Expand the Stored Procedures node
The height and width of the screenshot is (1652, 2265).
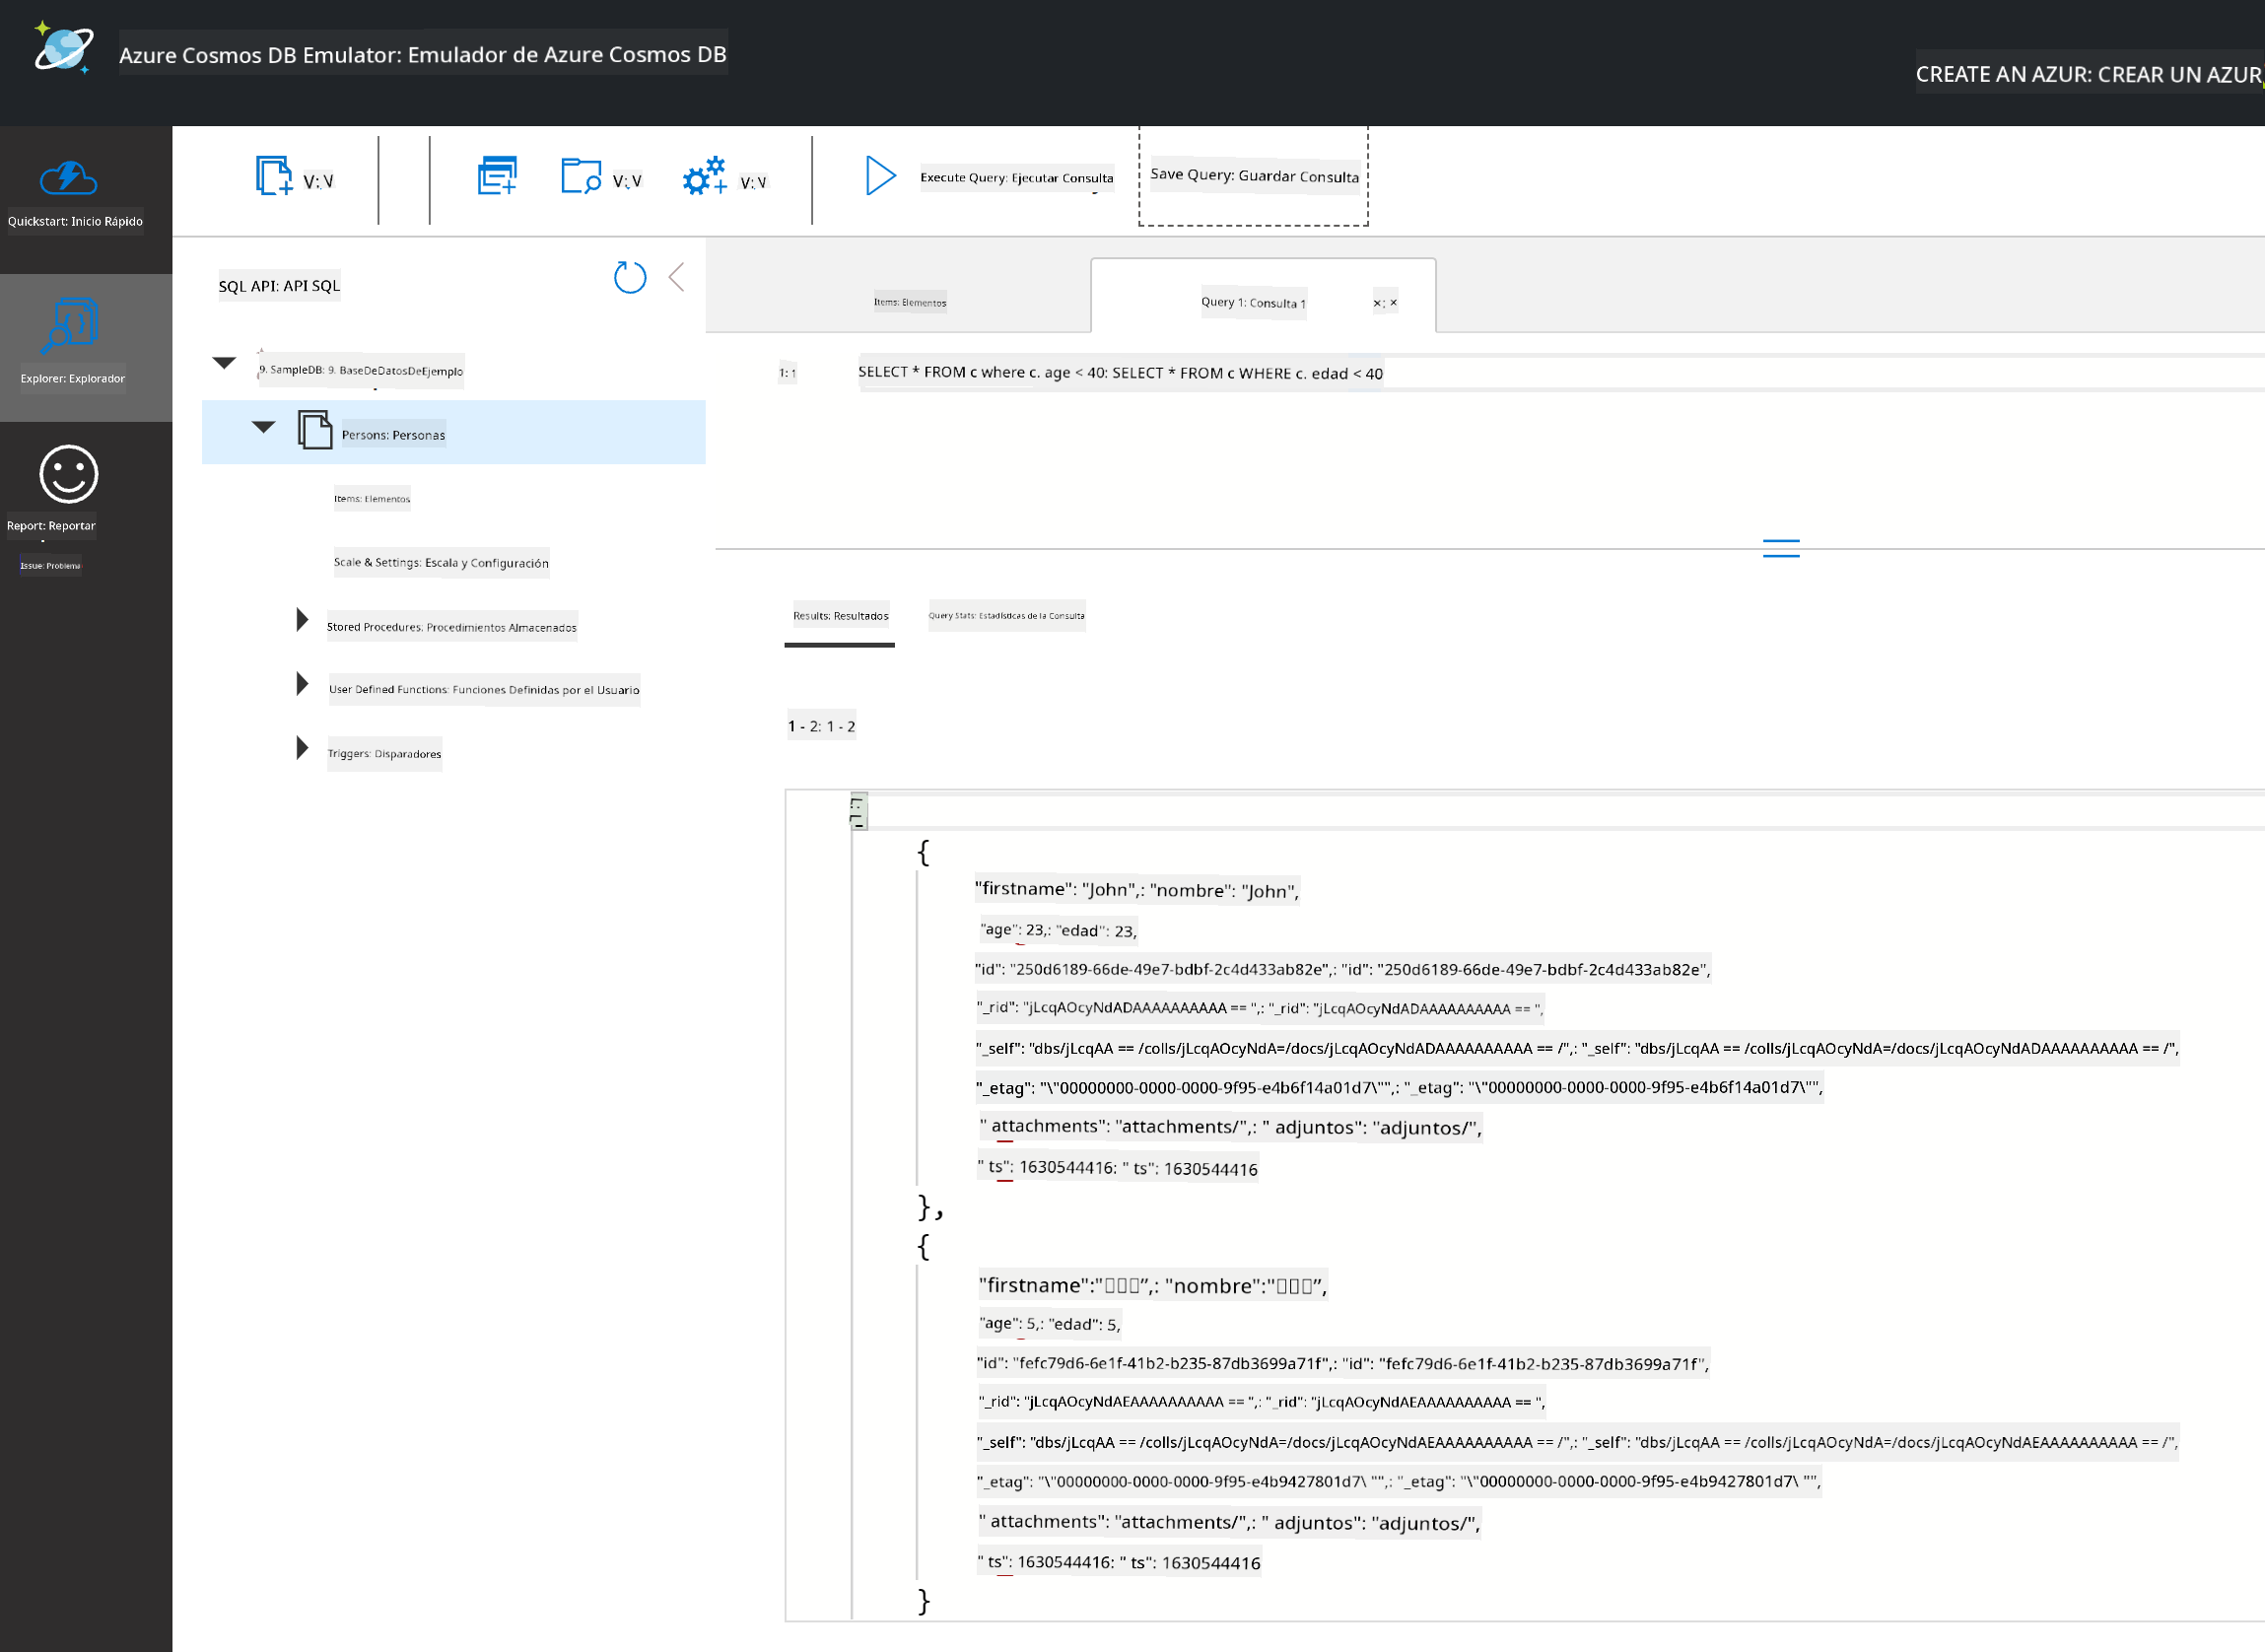302,620
